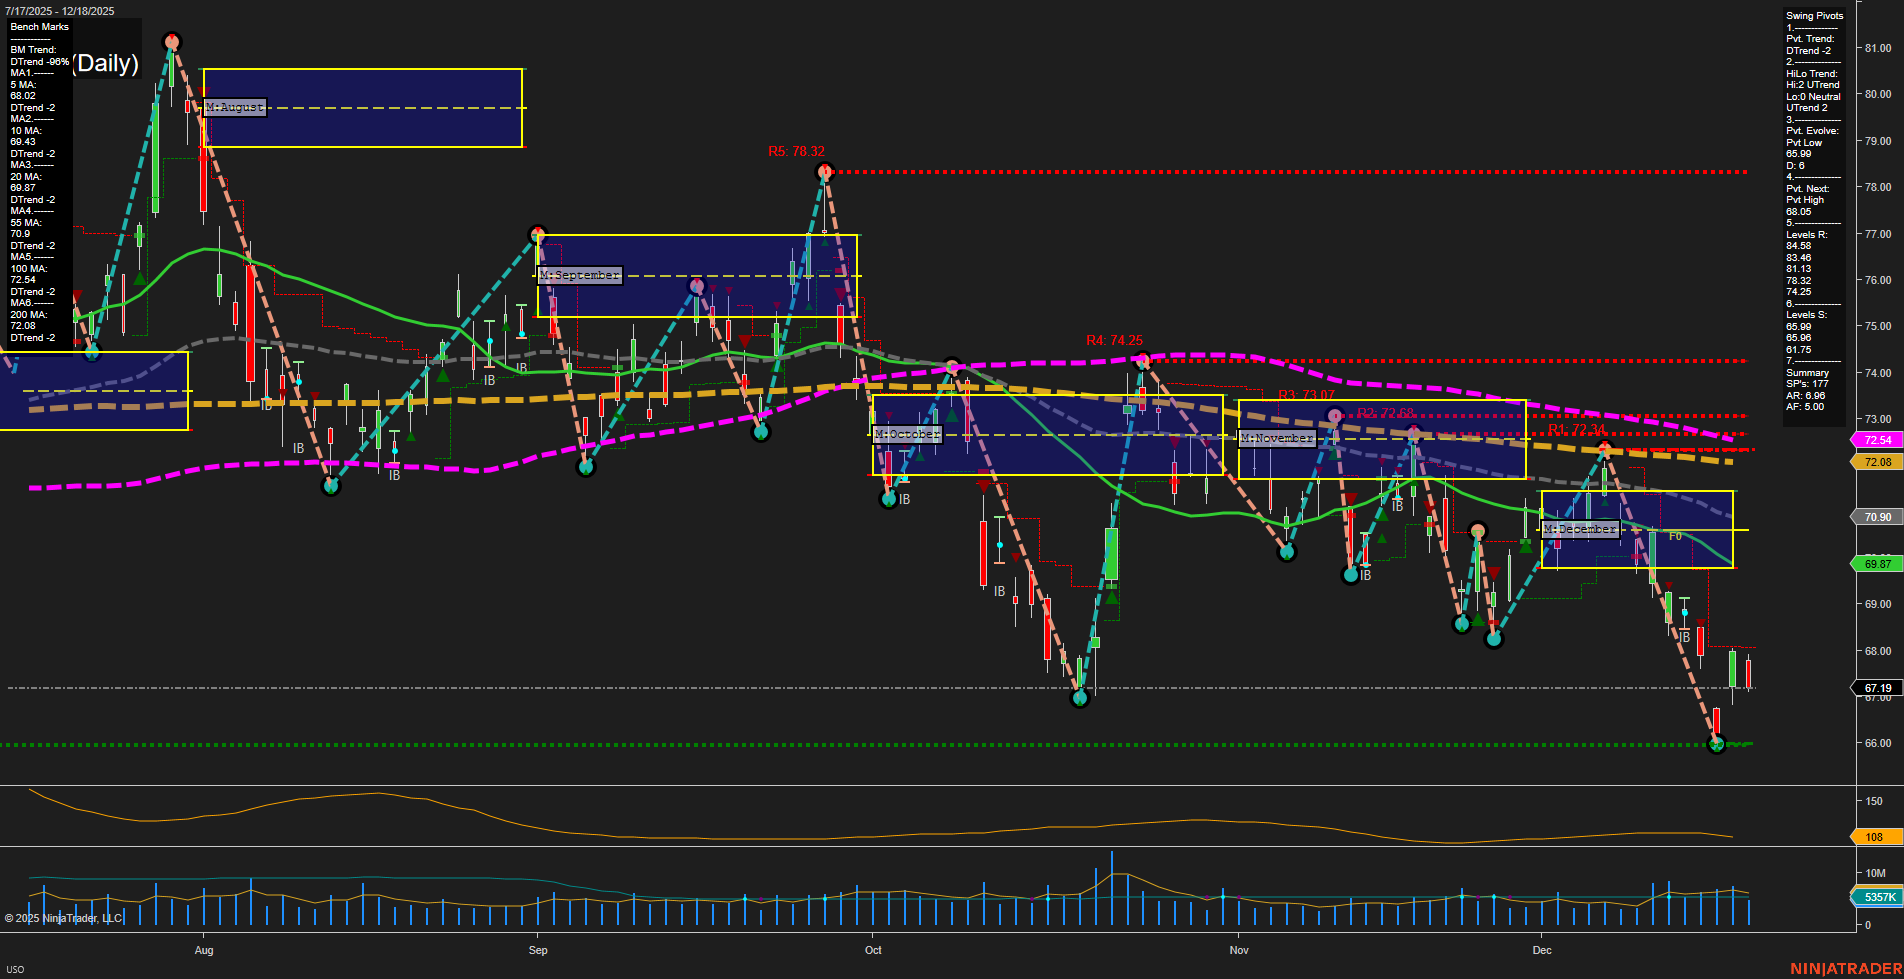1904x979 pixels.
Task: Click the orange 72.08 price tag
Action: (1876, 461)
